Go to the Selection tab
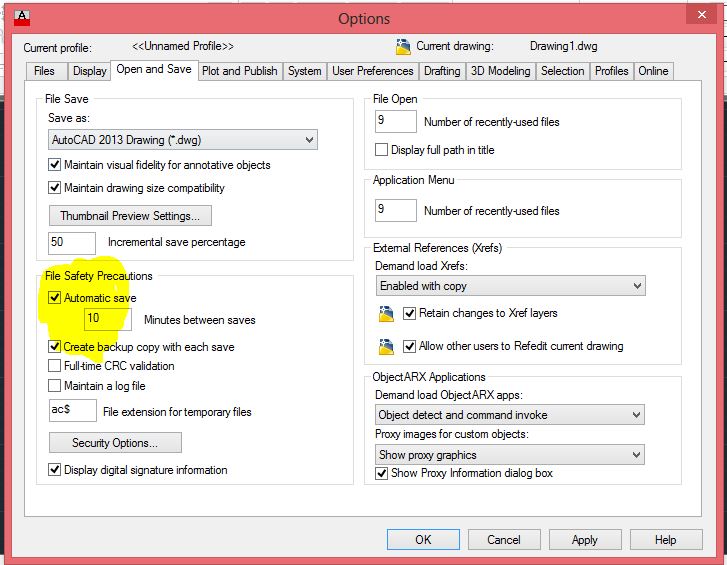The height and width of the screenshot is (565, 727). click(x=562, y=71)
